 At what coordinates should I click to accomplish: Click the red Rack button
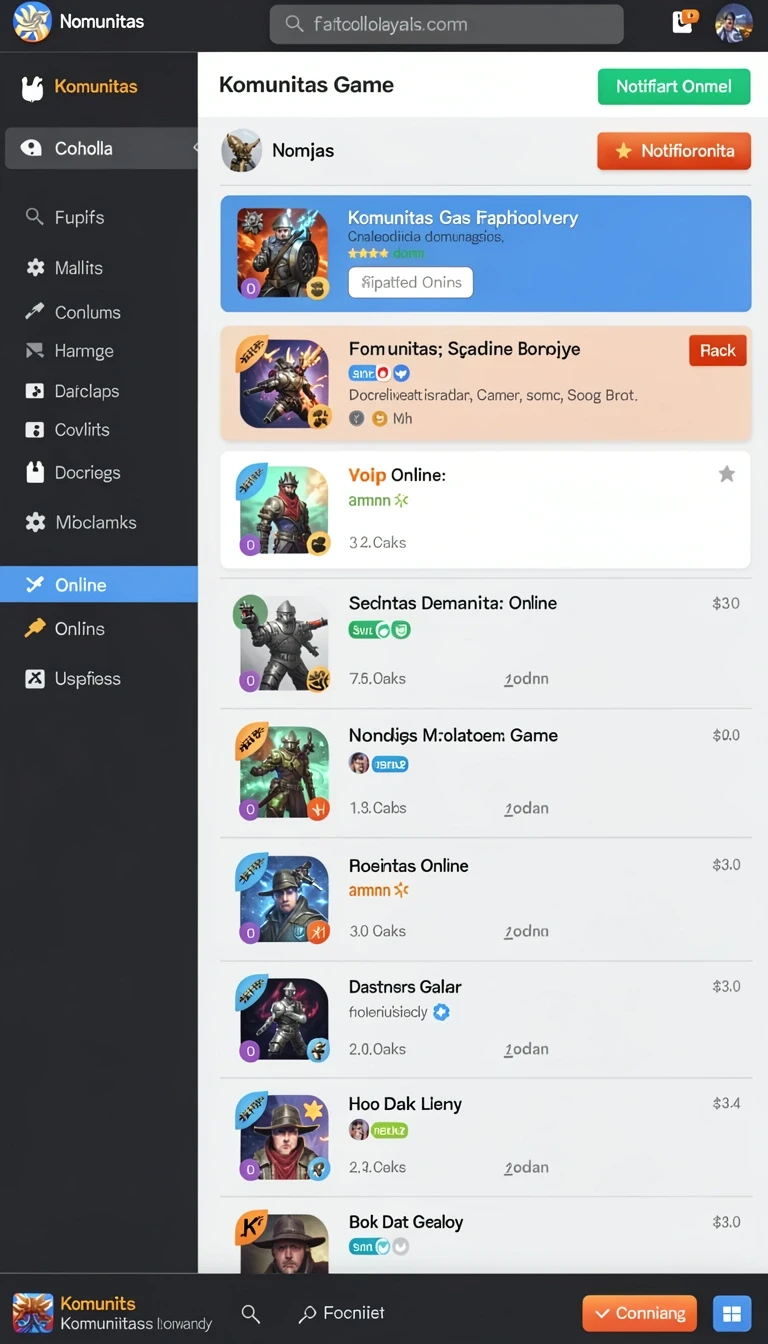click(717, 350)
